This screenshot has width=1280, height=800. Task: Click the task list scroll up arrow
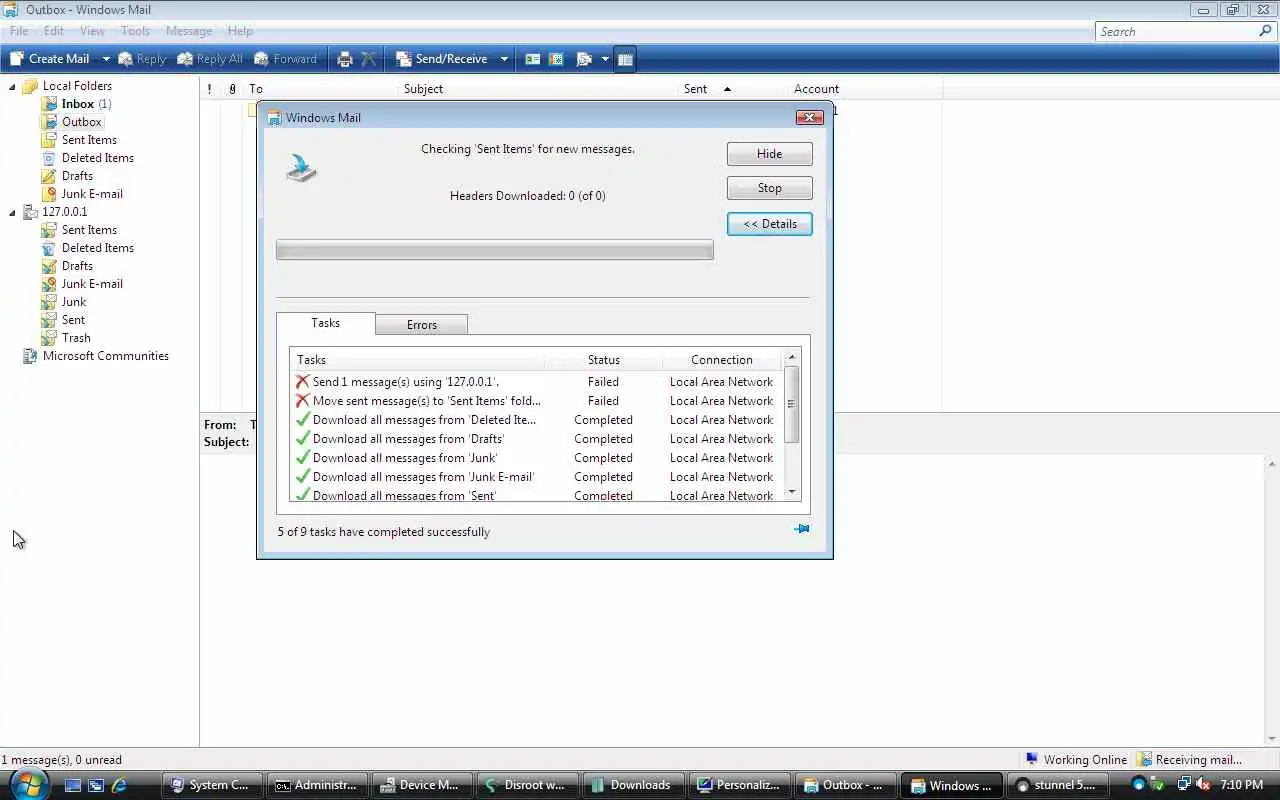(792, 357)
